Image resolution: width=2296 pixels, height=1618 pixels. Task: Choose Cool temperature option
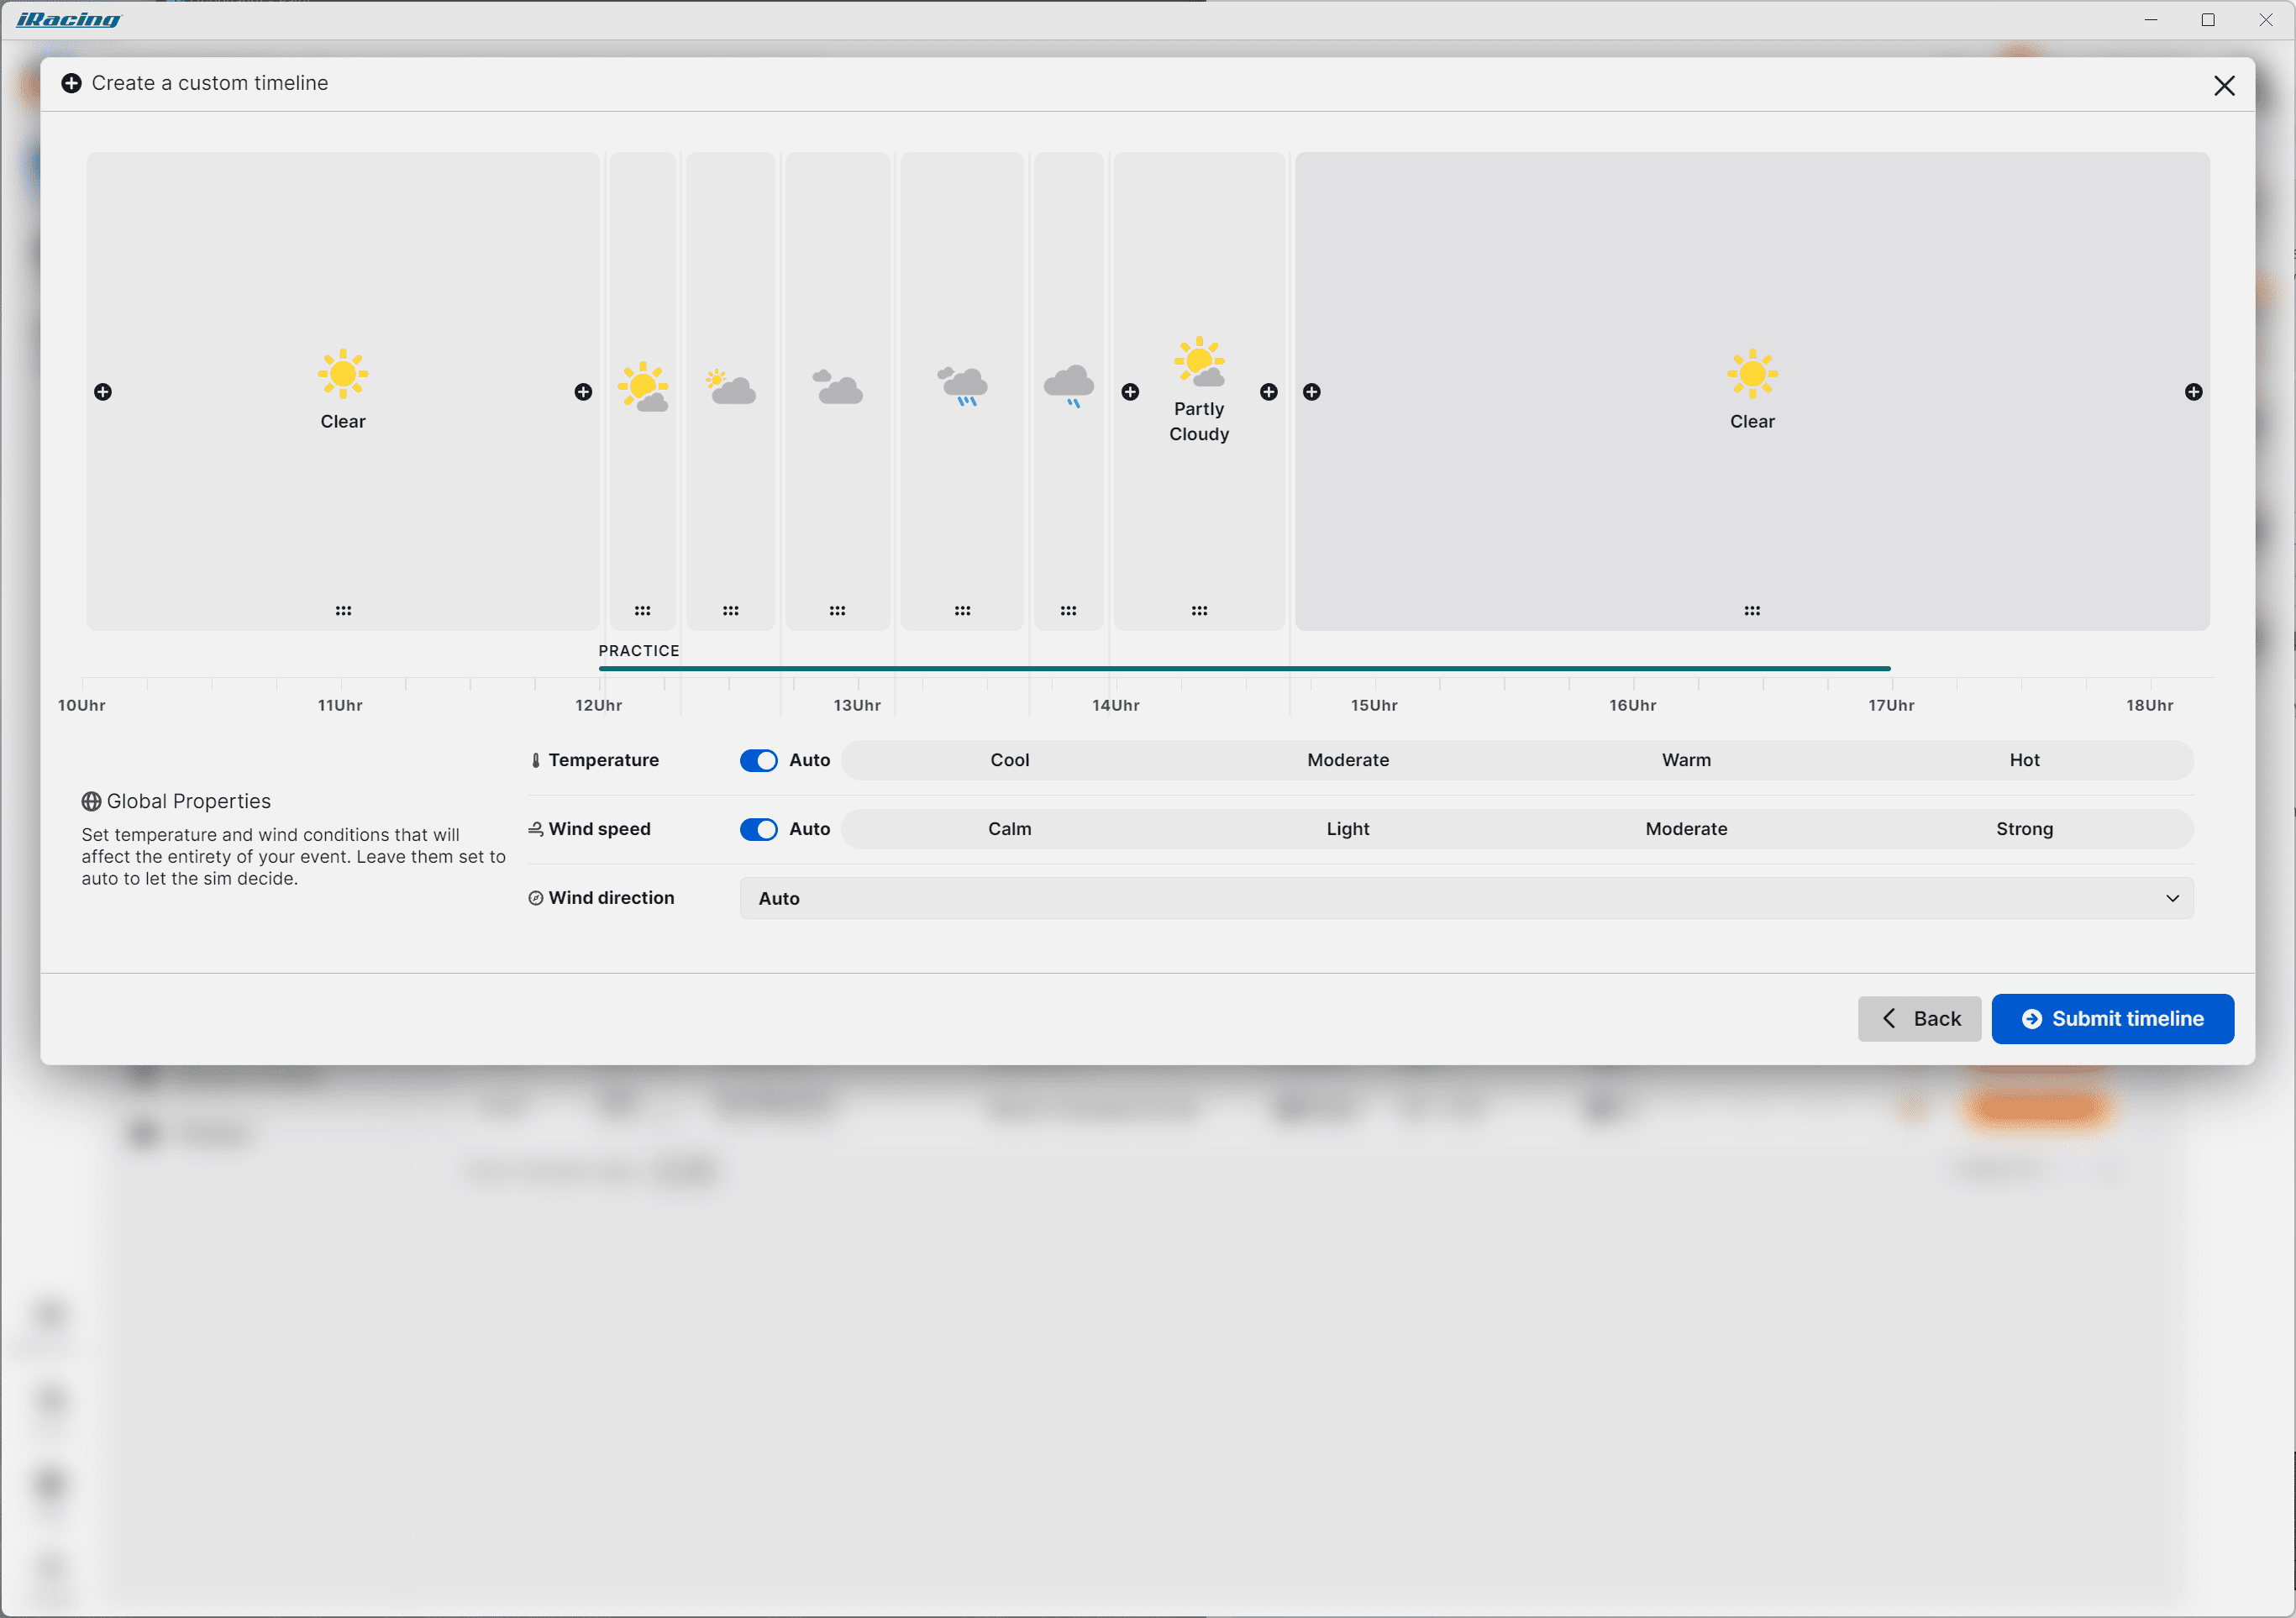(x=1009, y=760)
